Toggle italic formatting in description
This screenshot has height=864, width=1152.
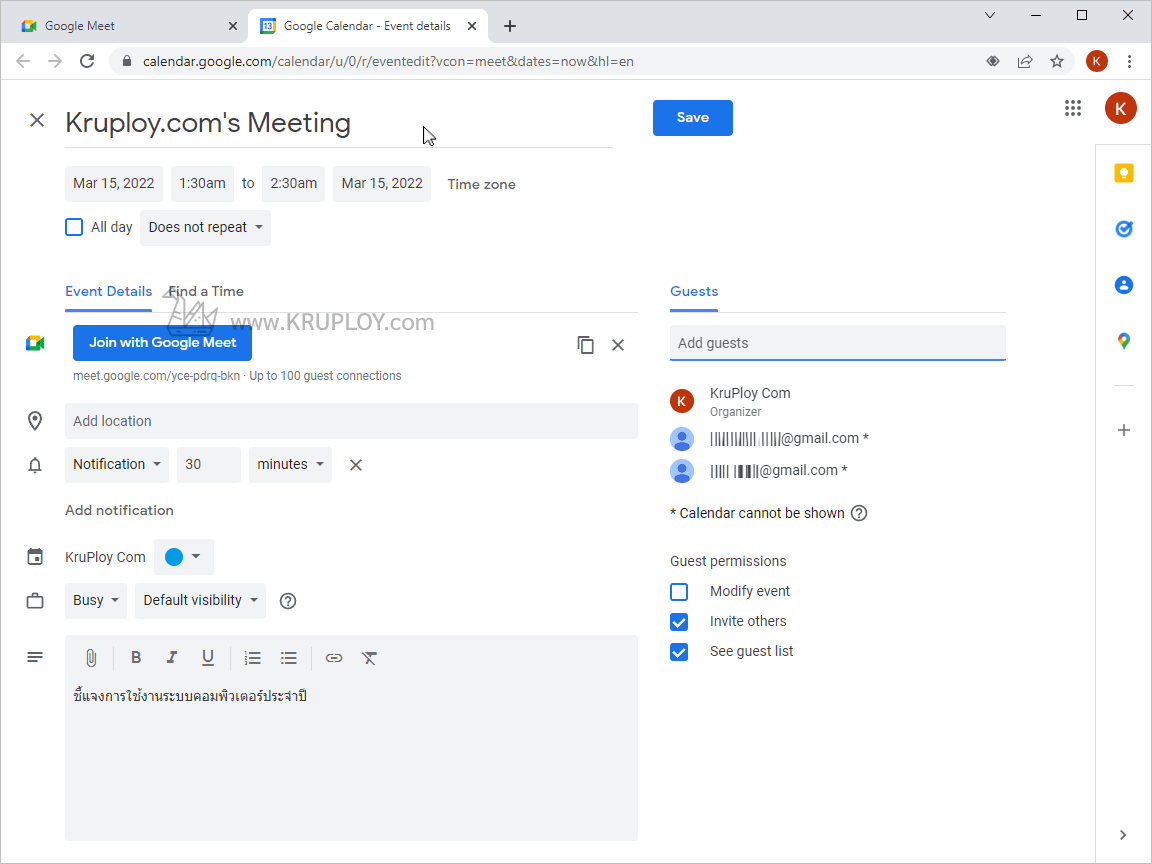[171, 658]
